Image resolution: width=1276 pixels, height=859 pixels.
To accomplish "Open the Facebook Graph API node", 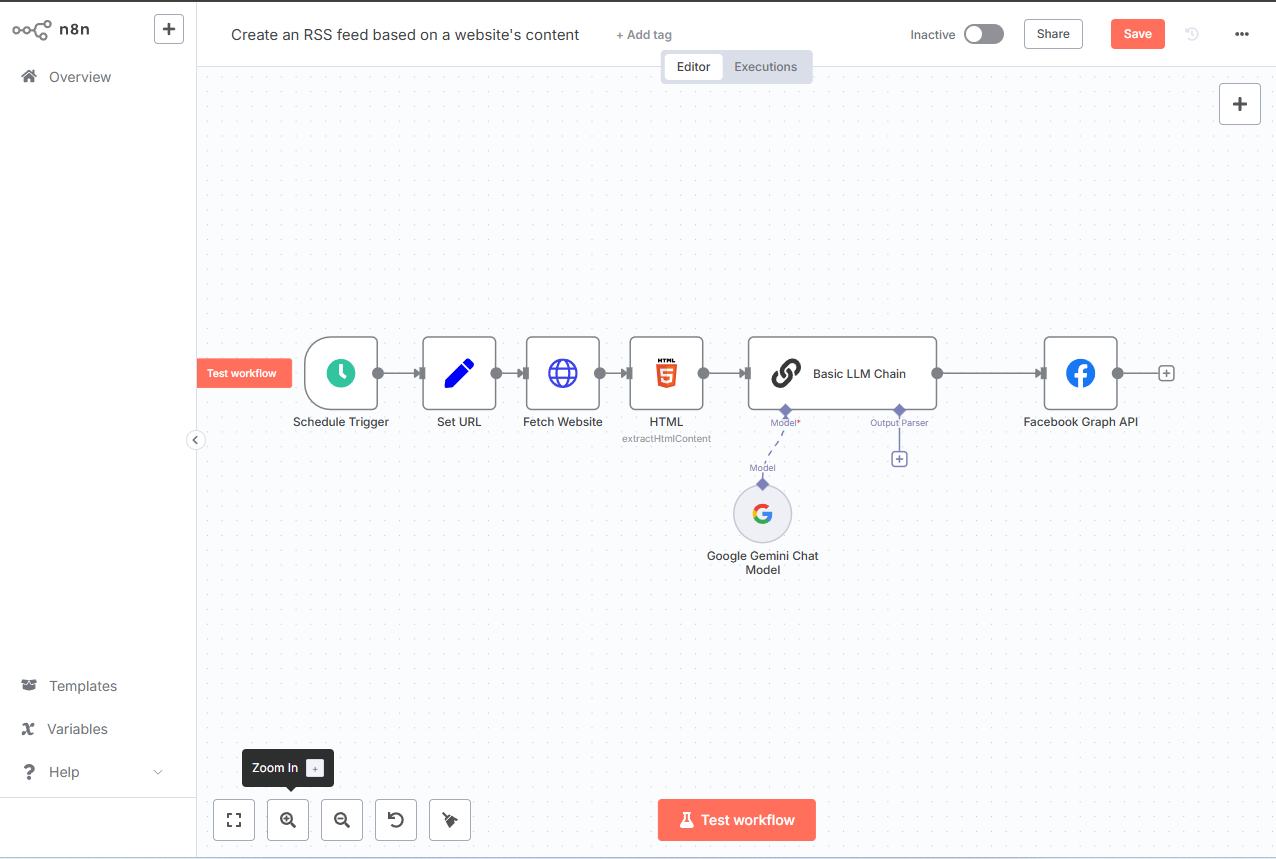I will pyautogui.click(x=1081, y=373).
